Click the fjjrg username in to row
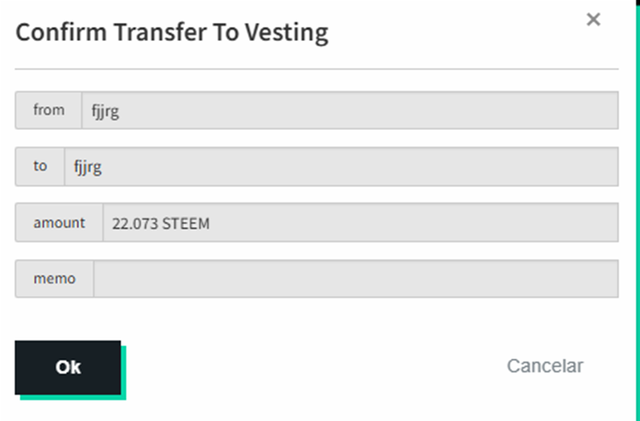The width and height of the screenshot is (640, 421). coord(87,167)
